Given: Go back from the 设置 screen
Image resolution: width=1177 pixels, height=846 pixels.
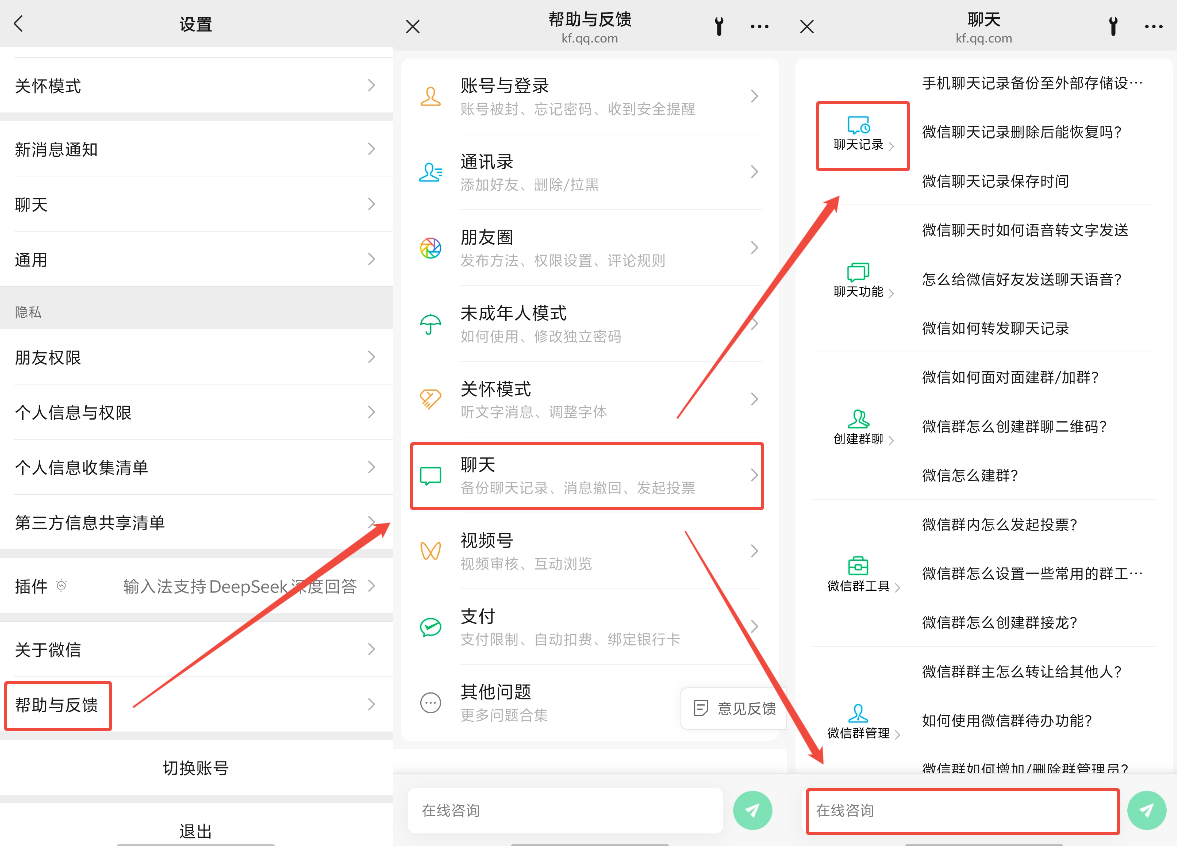Looking at the screenshot, I should point(19,24).
